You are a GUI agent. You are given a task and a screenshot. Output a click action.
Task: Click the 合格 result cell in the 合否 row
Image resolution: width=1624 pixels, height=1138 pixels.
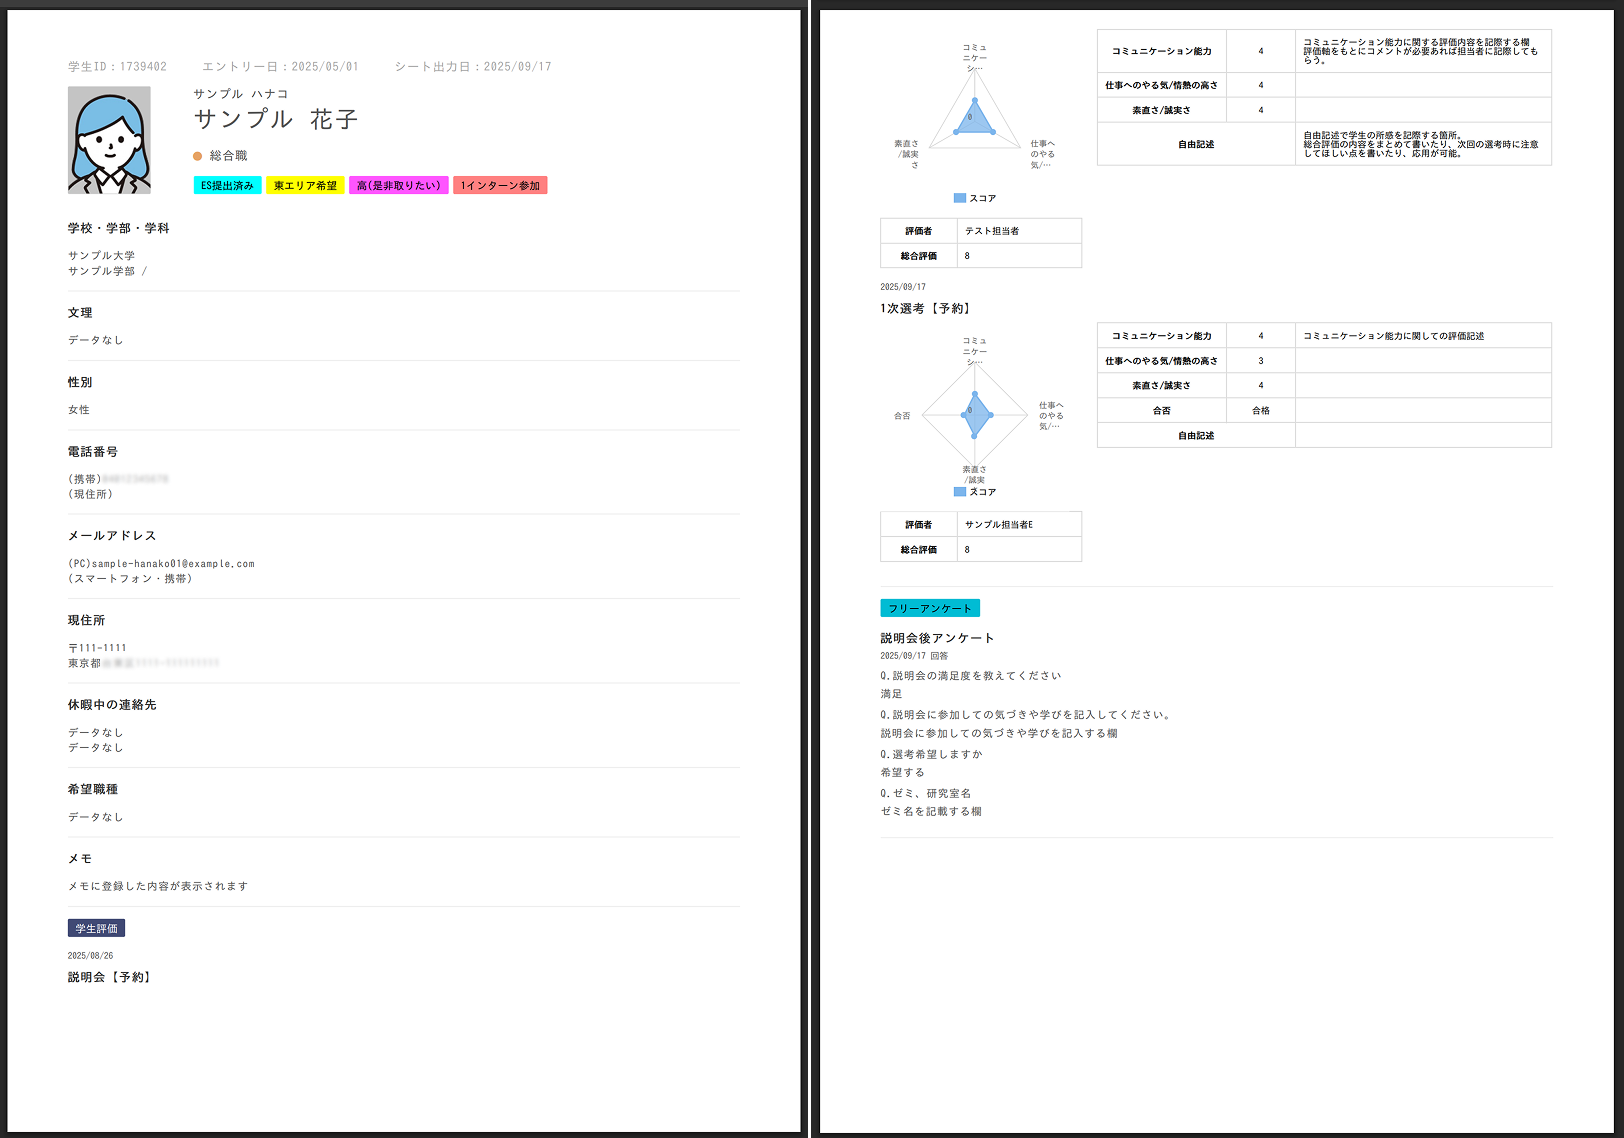(x=1260, y=411)
